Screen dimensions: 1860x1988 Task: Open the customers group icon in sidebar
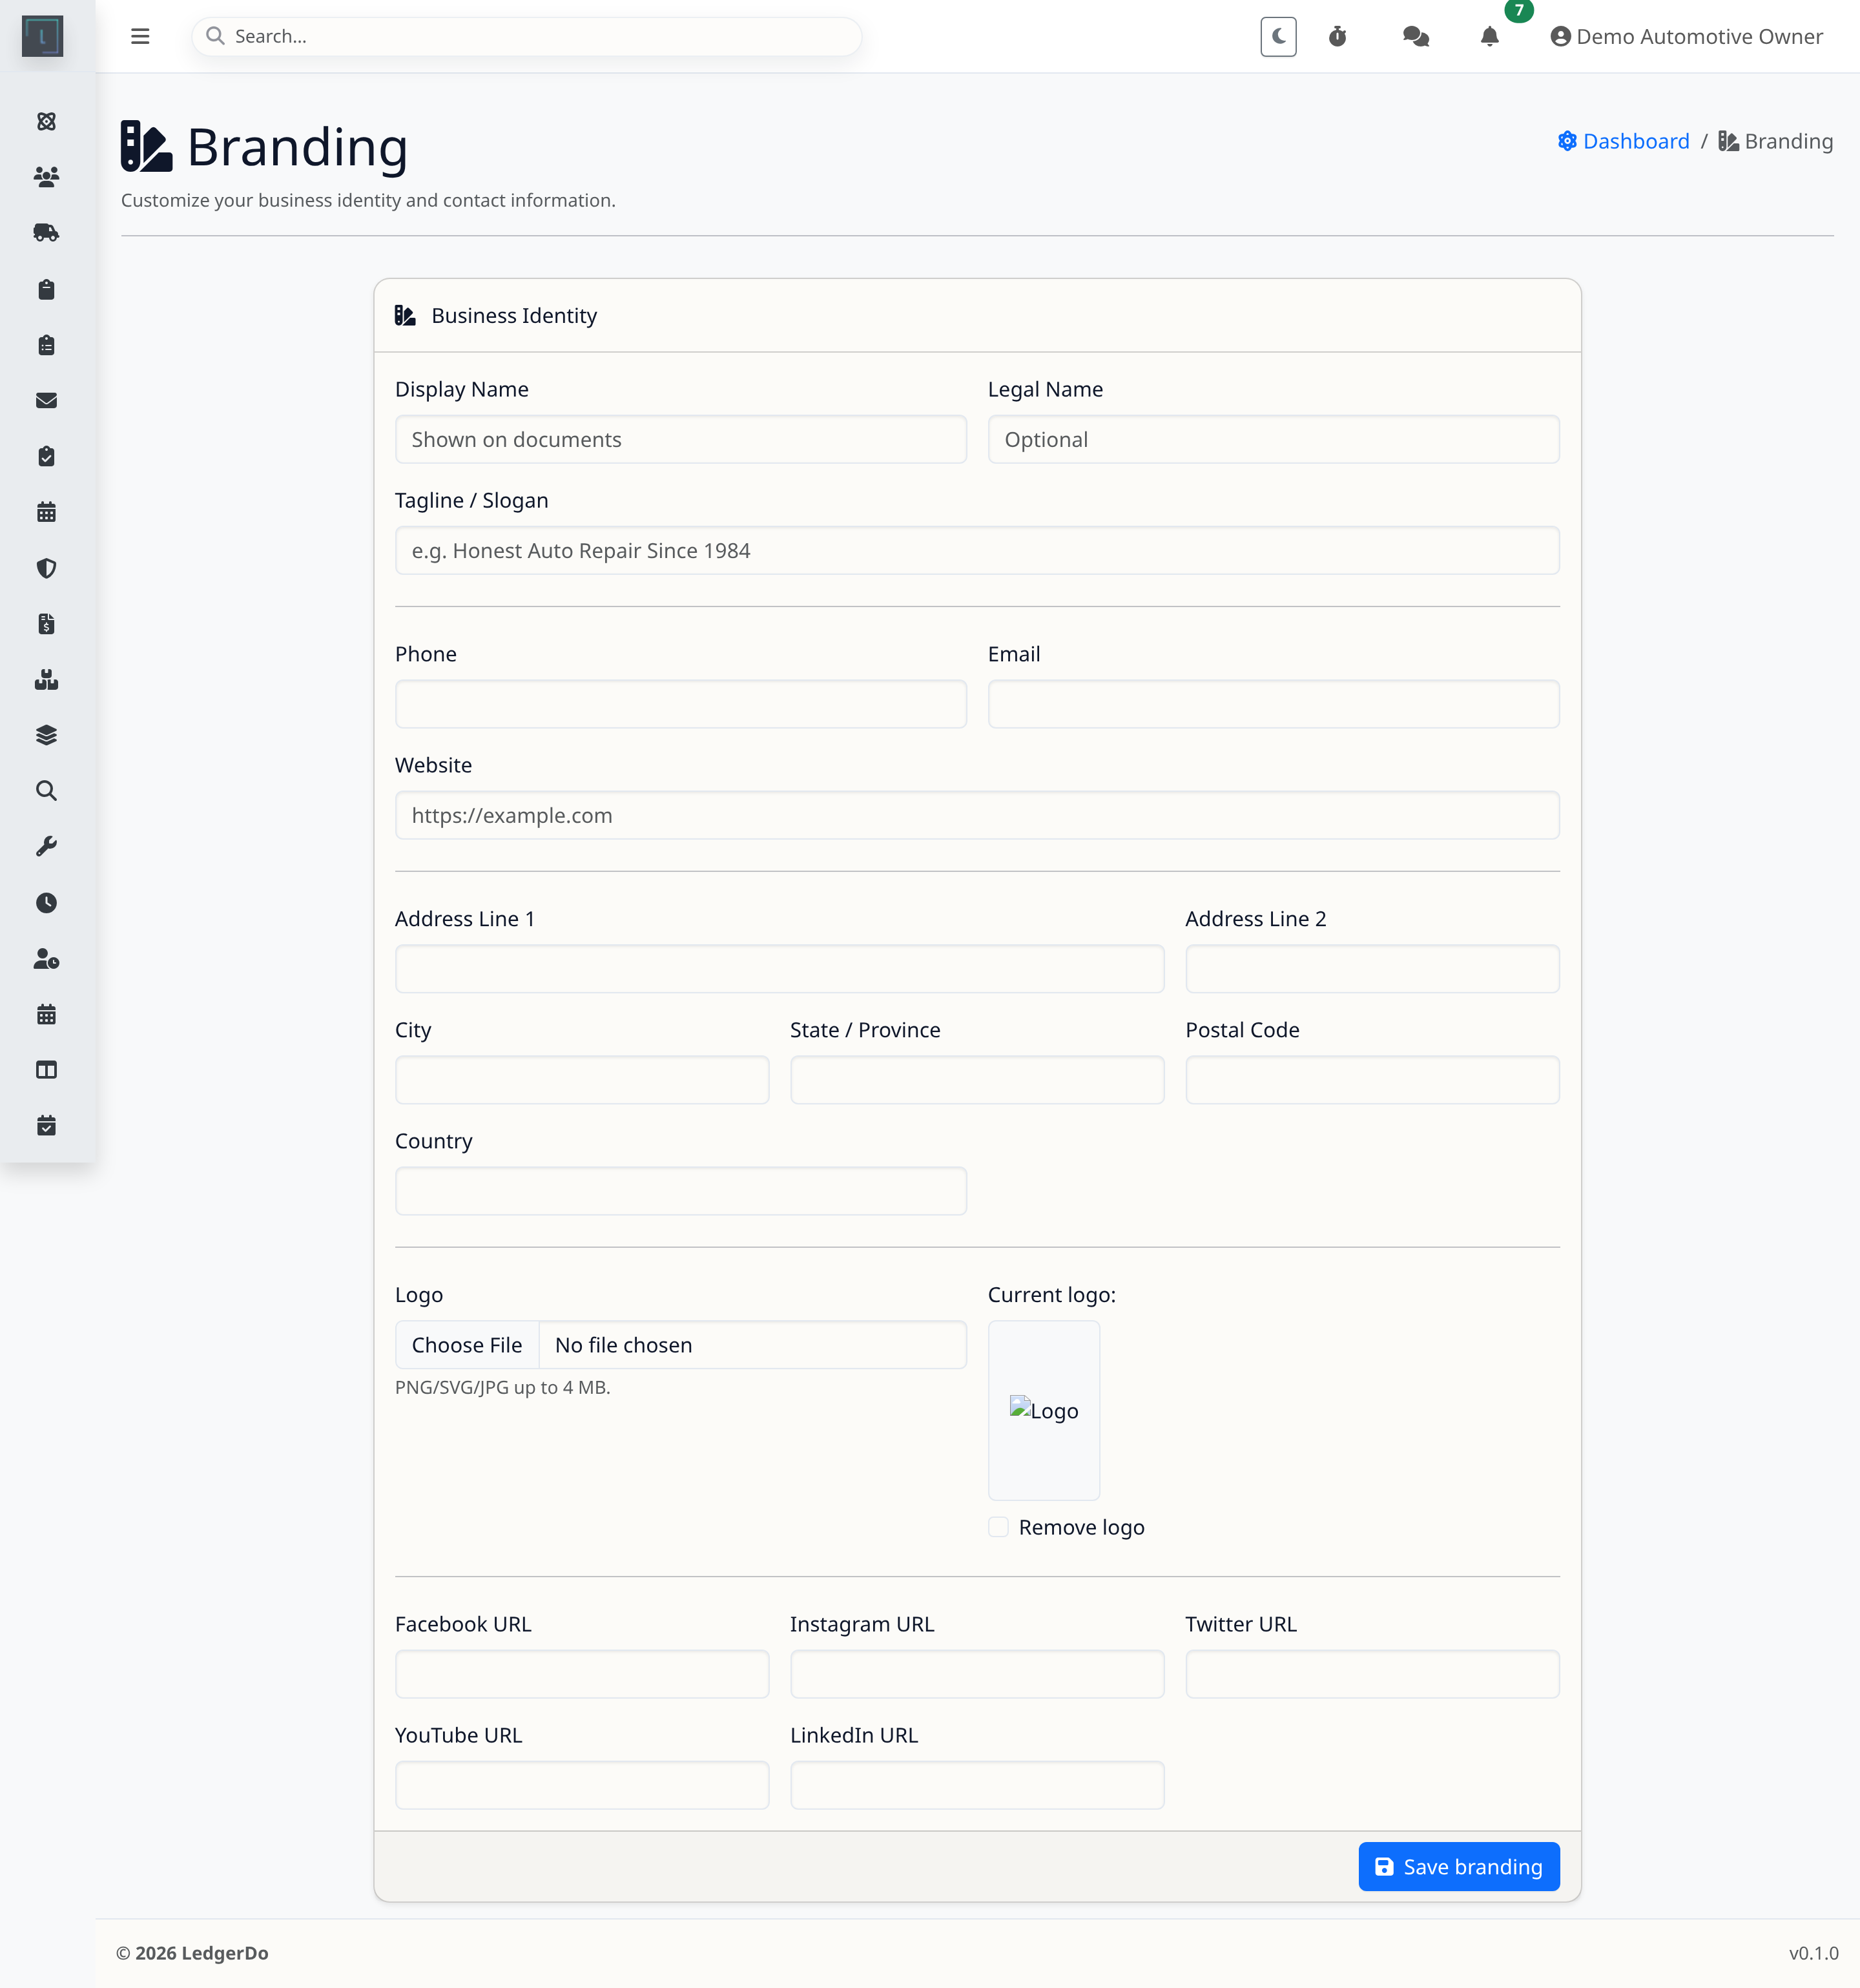click(x=46, y=177)
